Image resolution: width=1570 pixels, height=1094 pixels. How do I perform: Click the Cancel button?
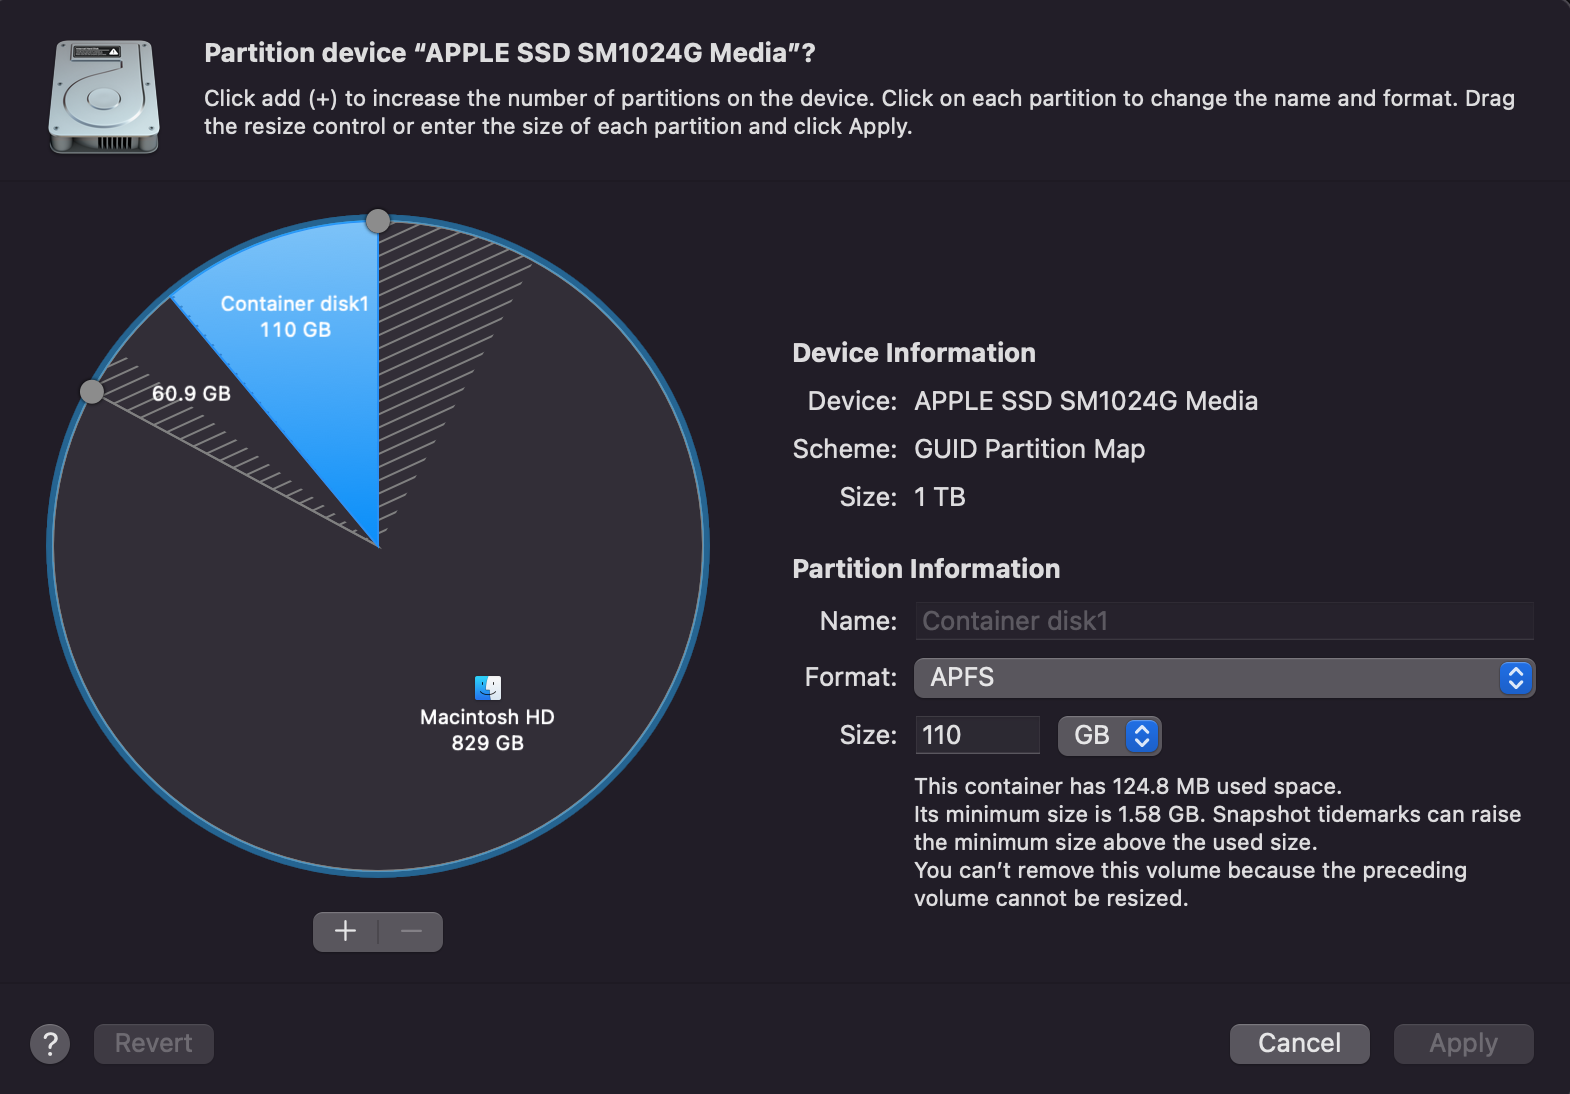(1299, 1044)
